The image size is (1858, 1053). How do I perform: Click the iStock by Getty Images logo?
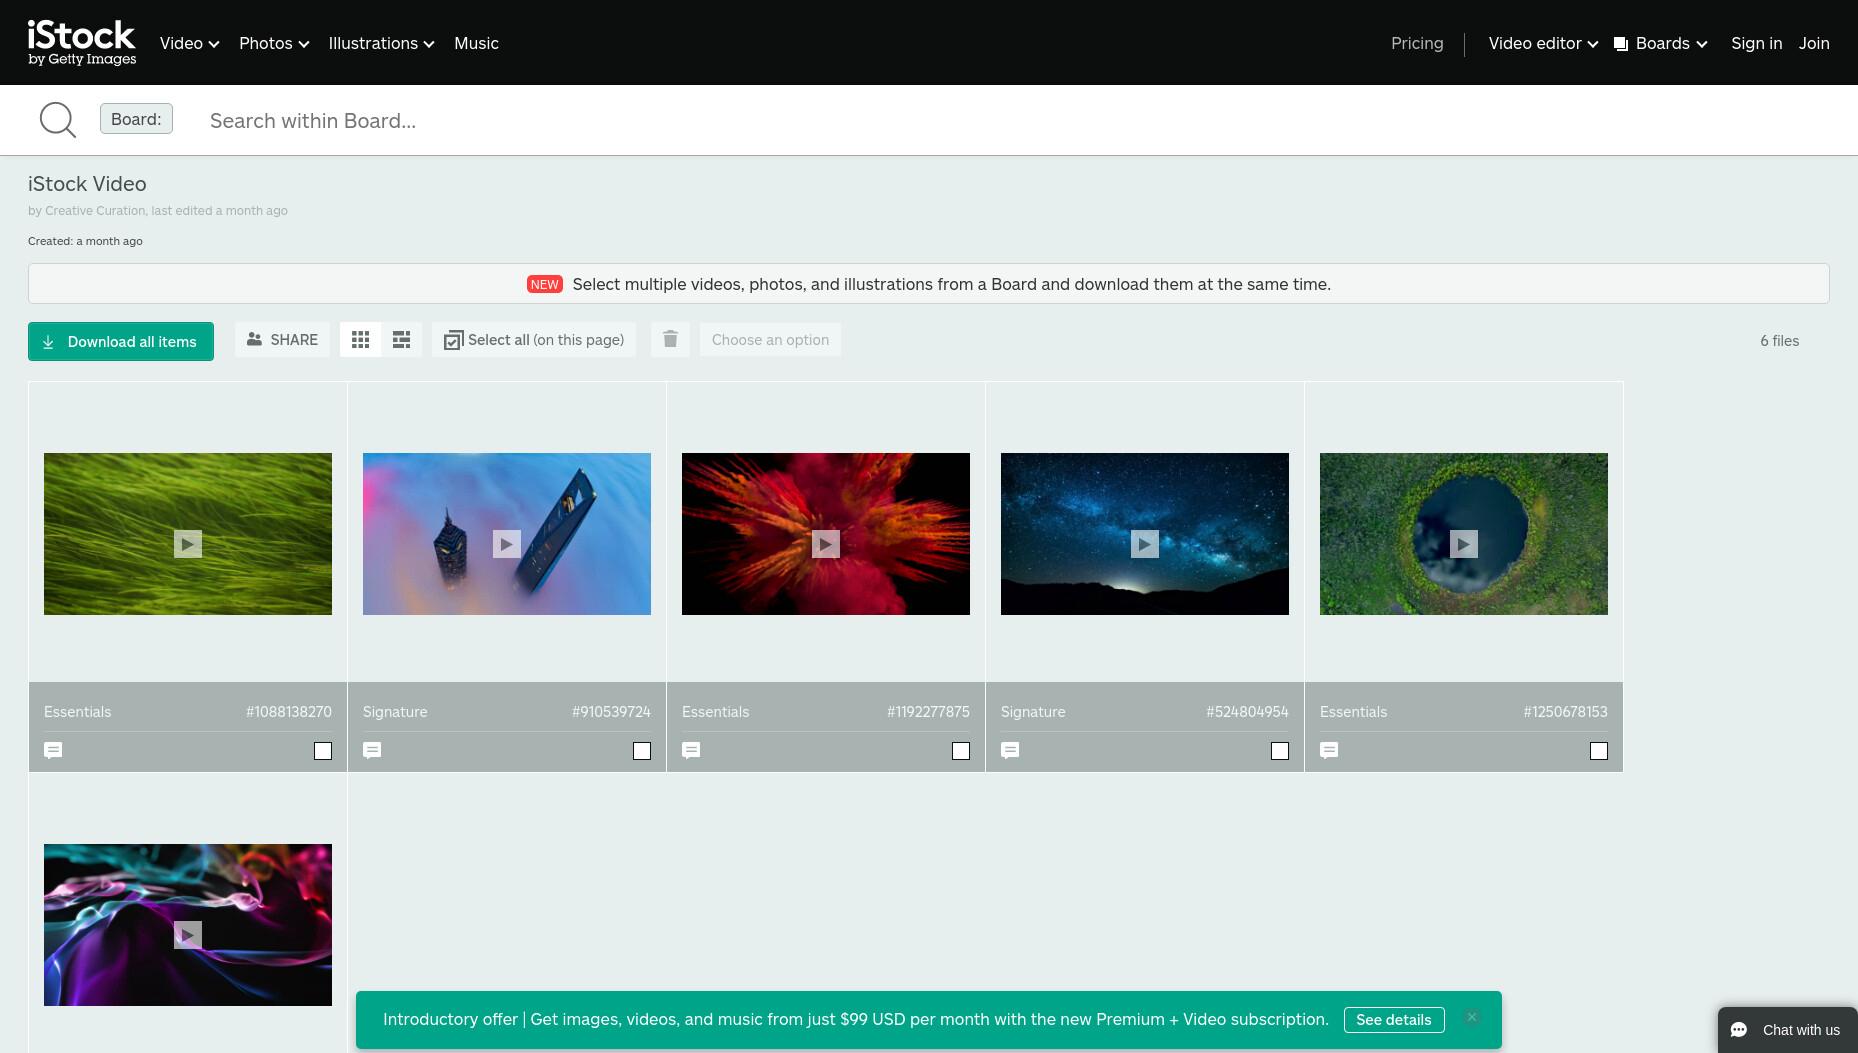pyautogui.click(x=82, y=43)
